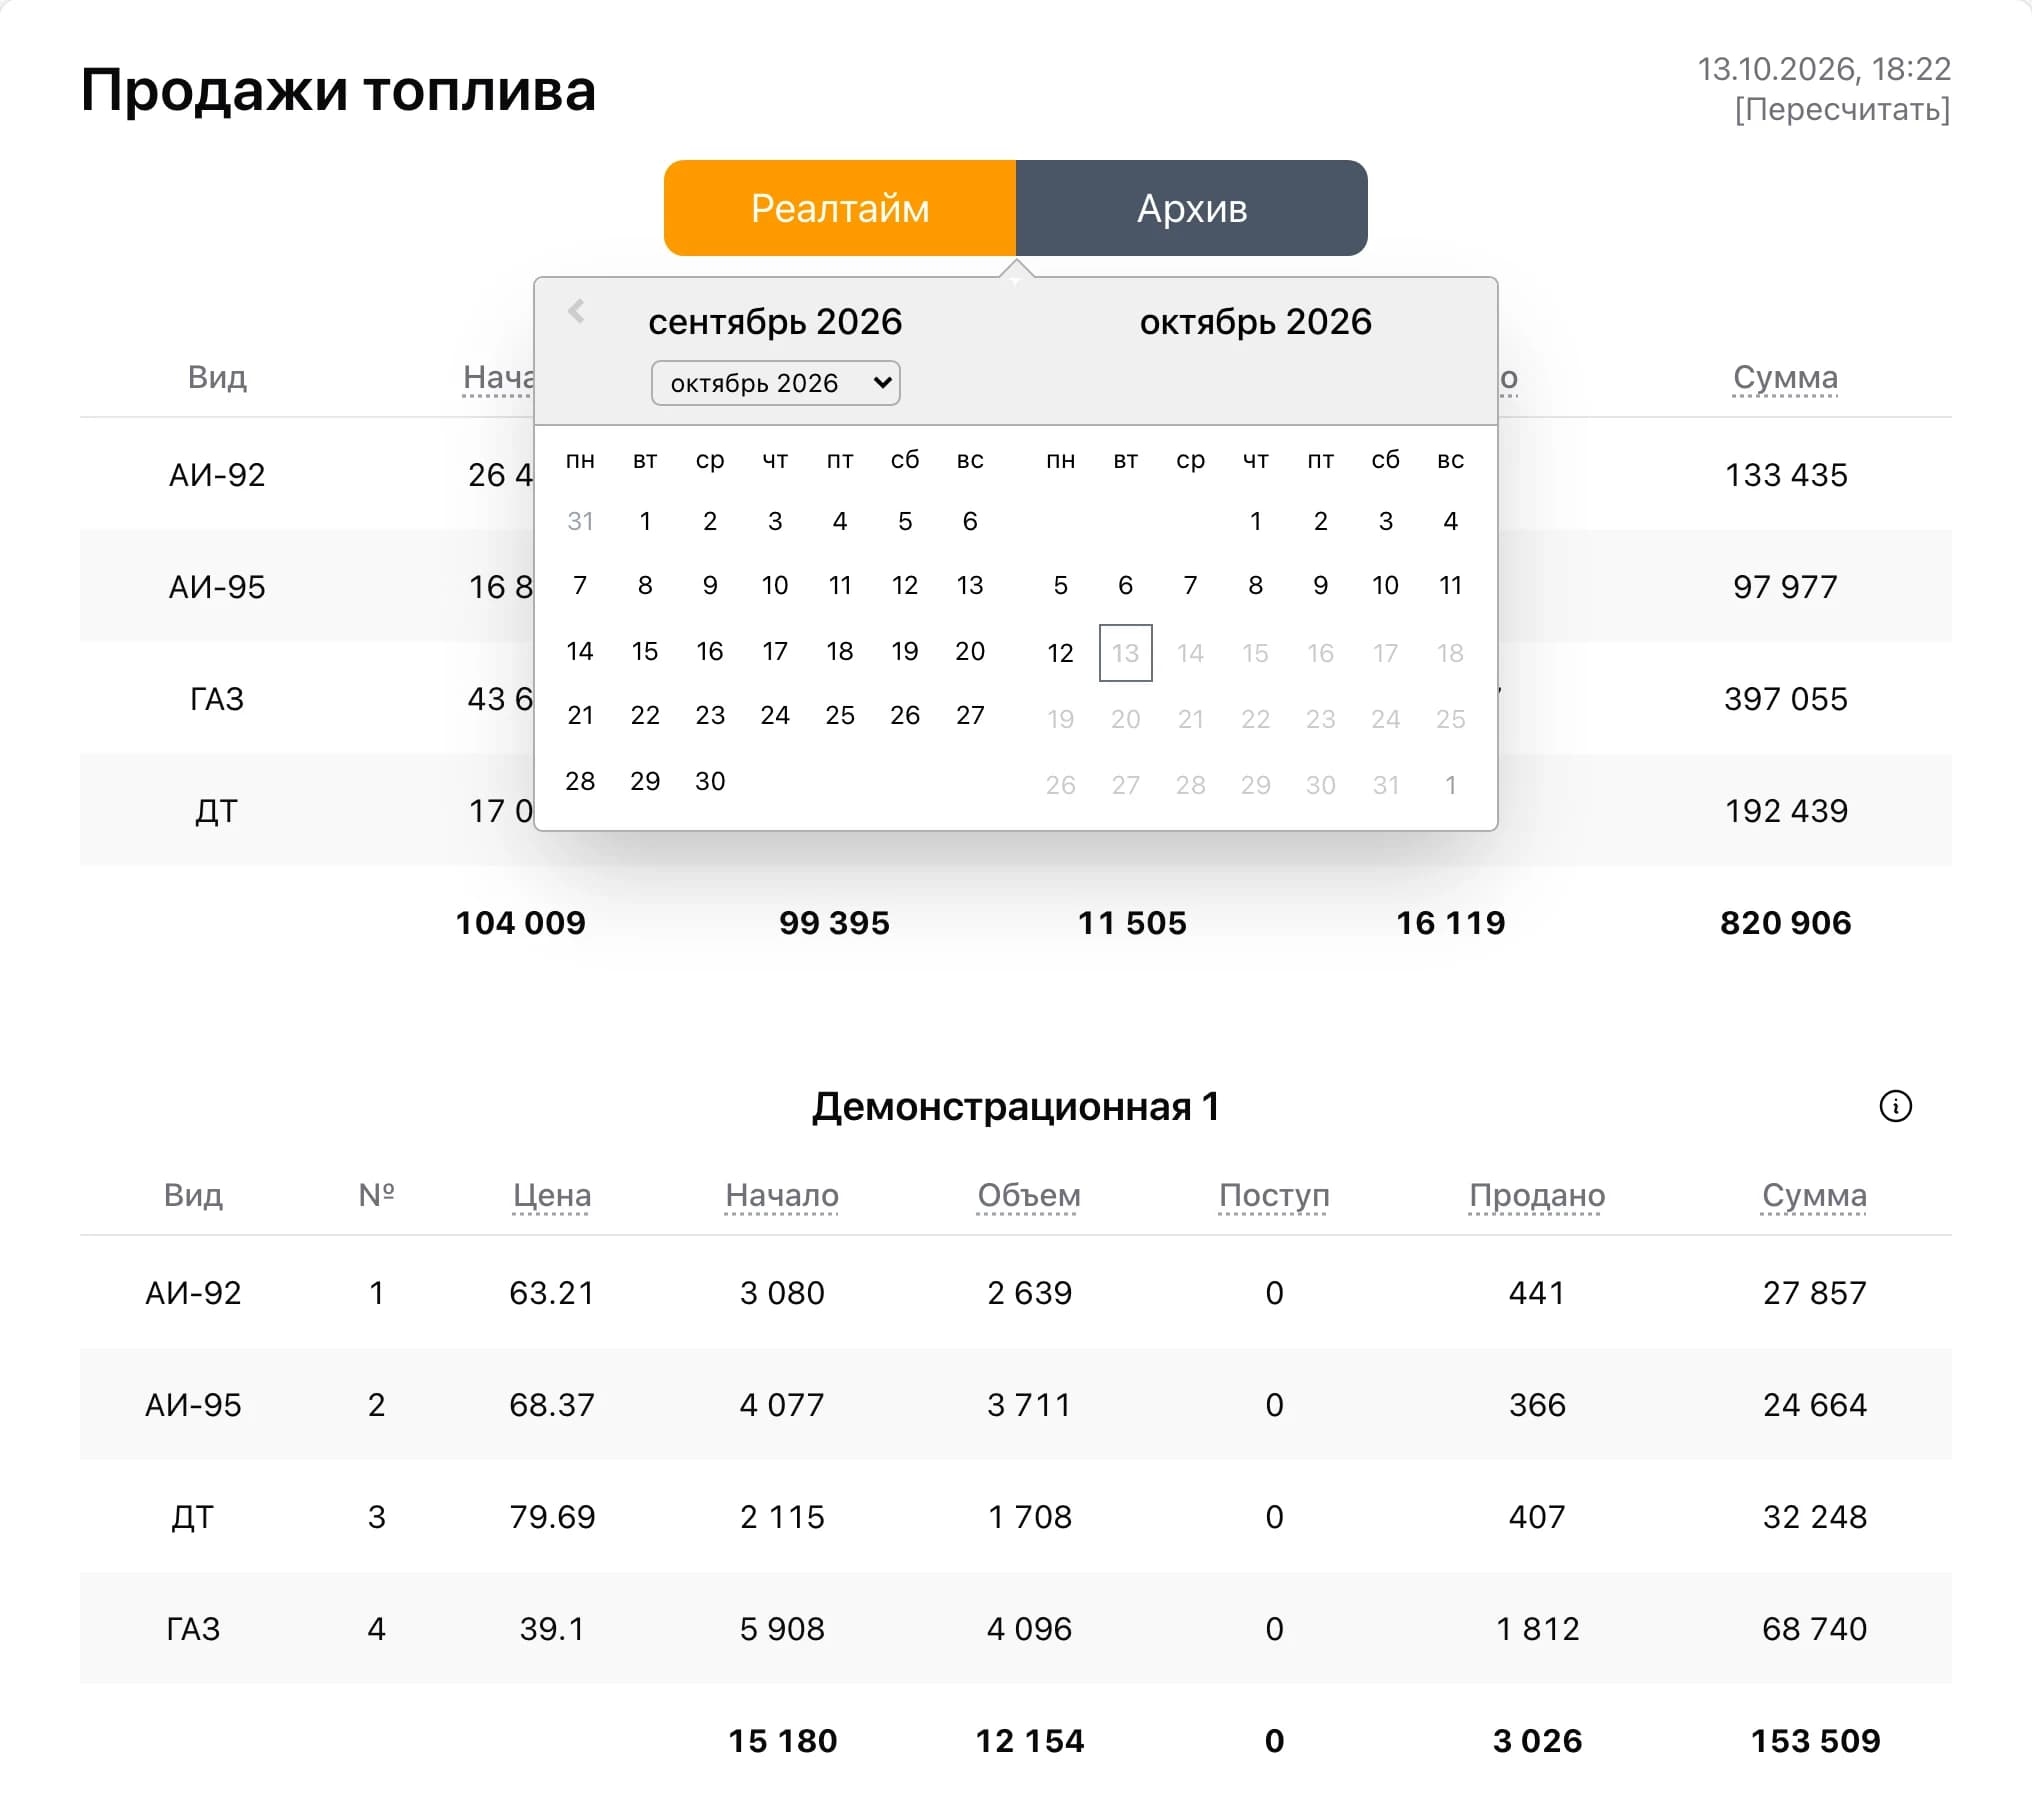Click Цена column header in lower table

click(551, 1195)
